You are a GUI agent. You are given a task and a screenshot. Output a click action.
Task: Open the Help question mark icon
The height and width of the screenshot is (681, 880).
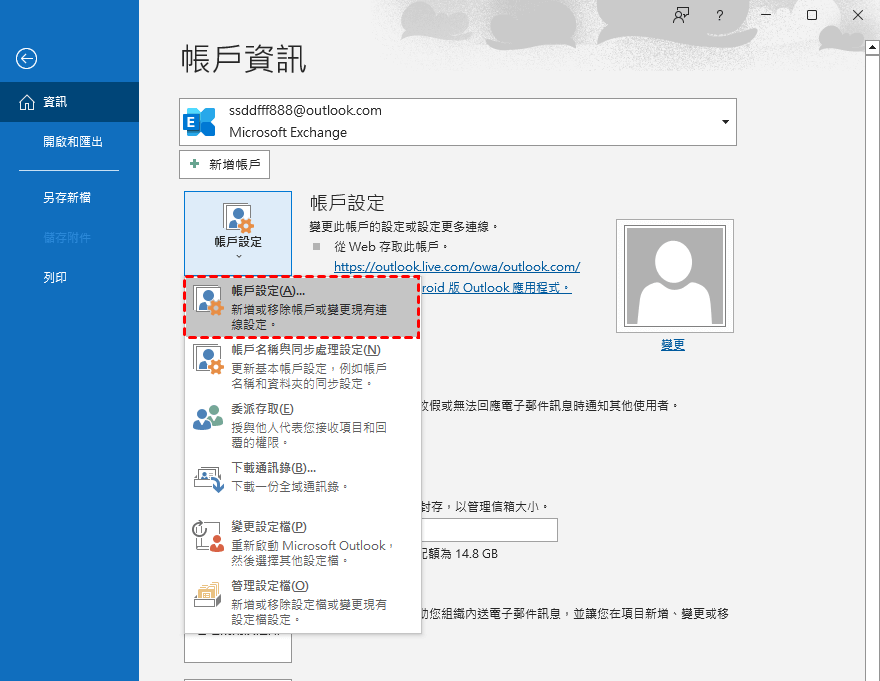[719, 16]
